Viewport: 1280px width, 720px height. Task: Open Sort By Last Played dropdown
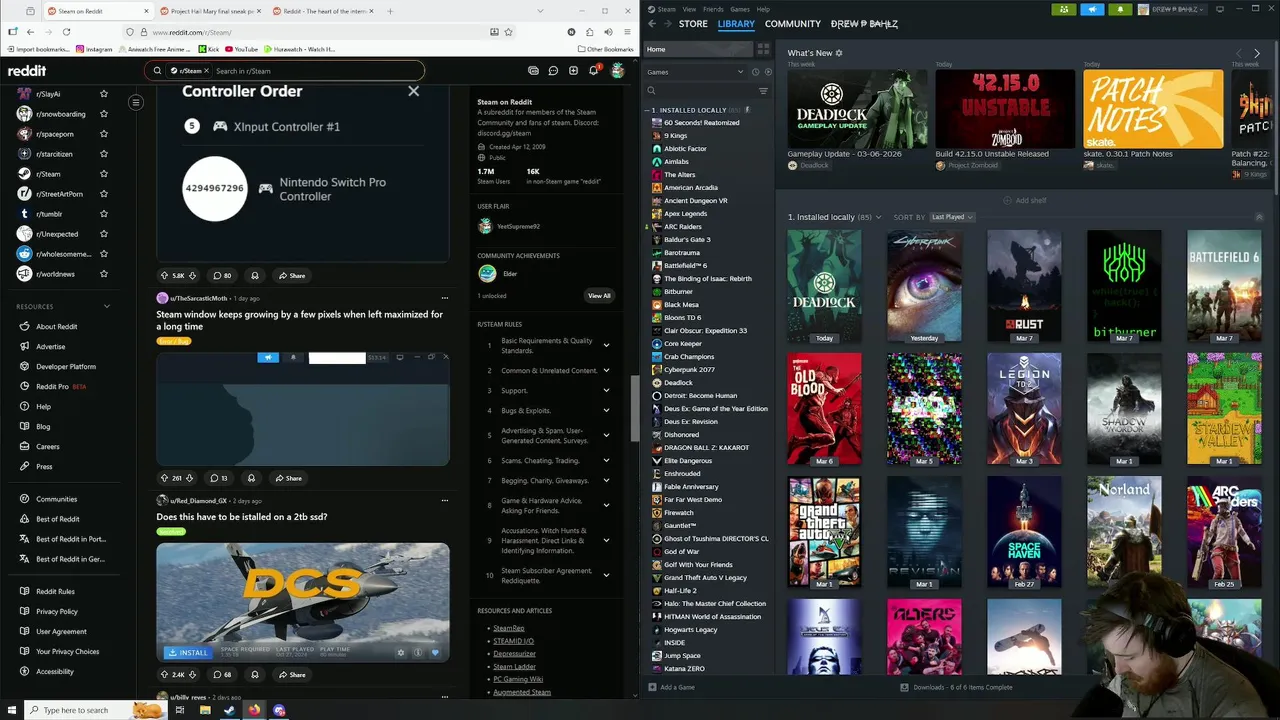click(x=952, y=217)
